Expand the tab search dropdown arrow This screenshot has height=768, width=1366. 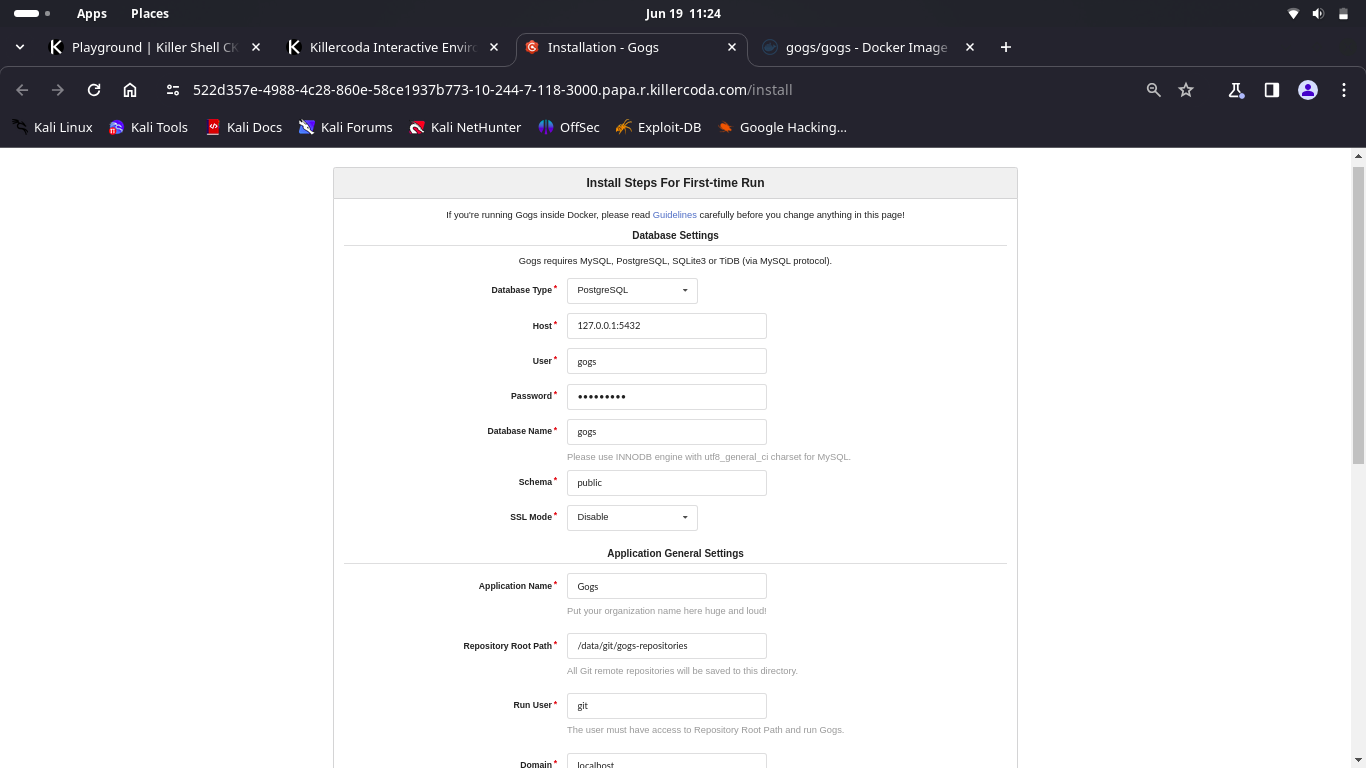coord(20,47)
